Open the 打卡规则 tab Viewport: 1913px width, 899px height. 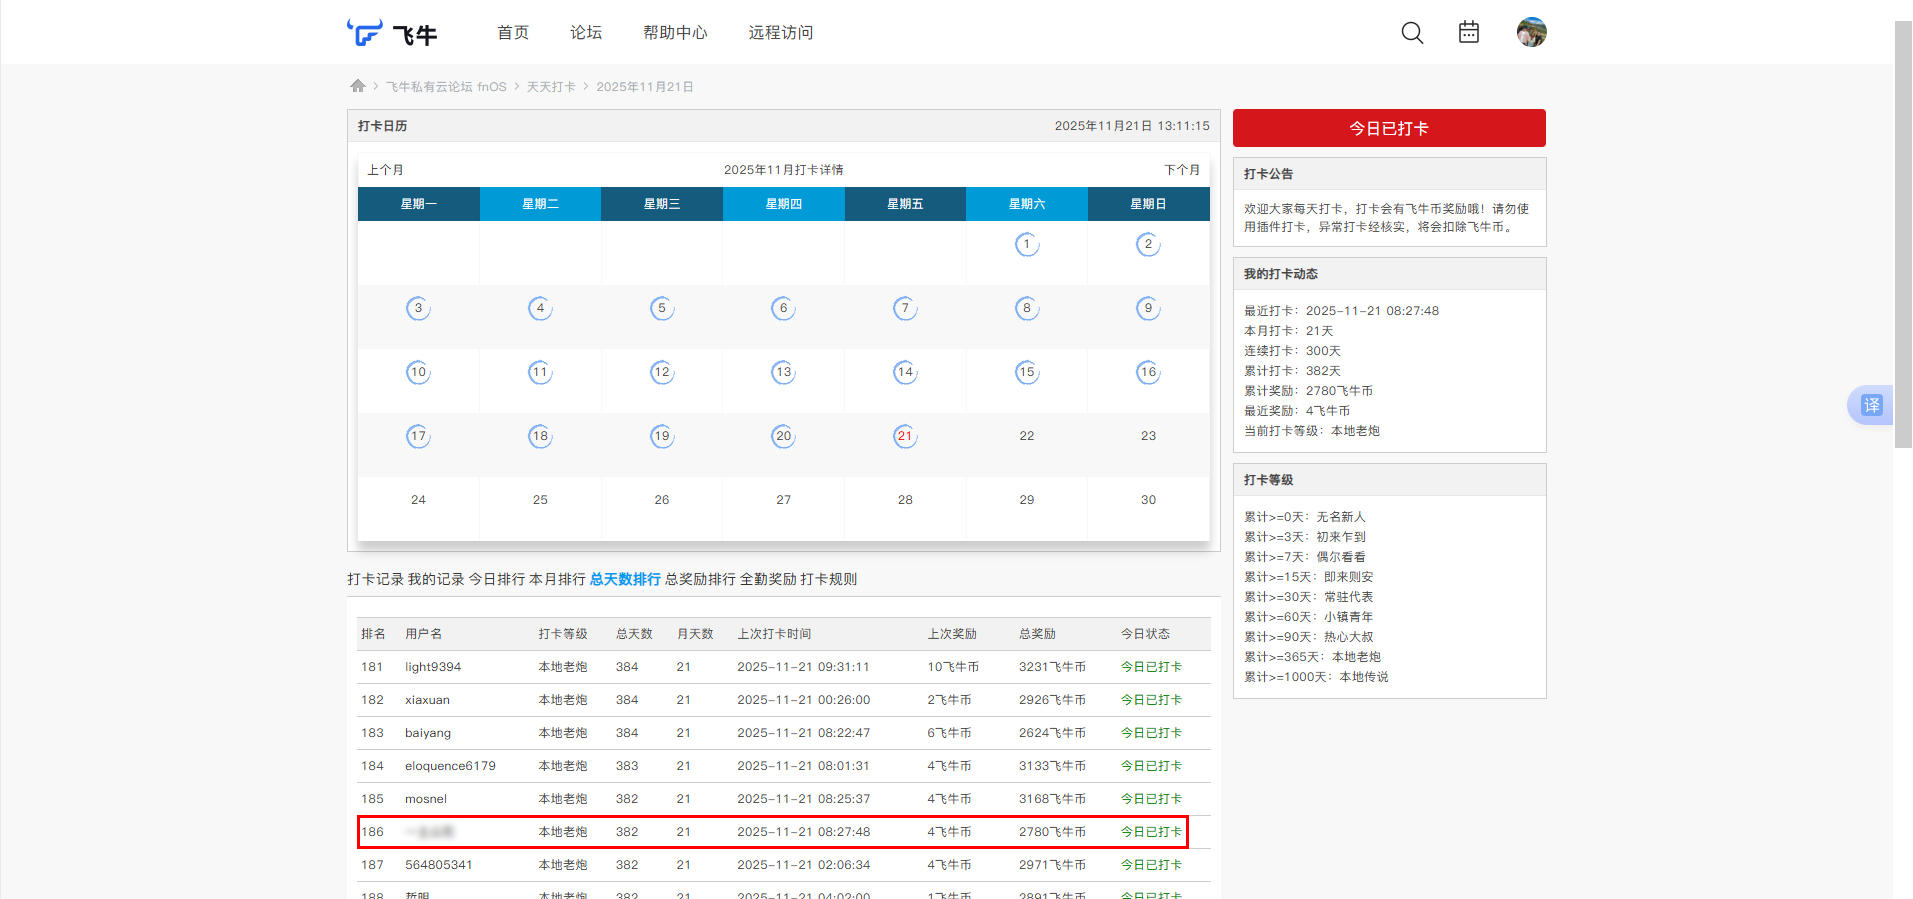[828, 579]
